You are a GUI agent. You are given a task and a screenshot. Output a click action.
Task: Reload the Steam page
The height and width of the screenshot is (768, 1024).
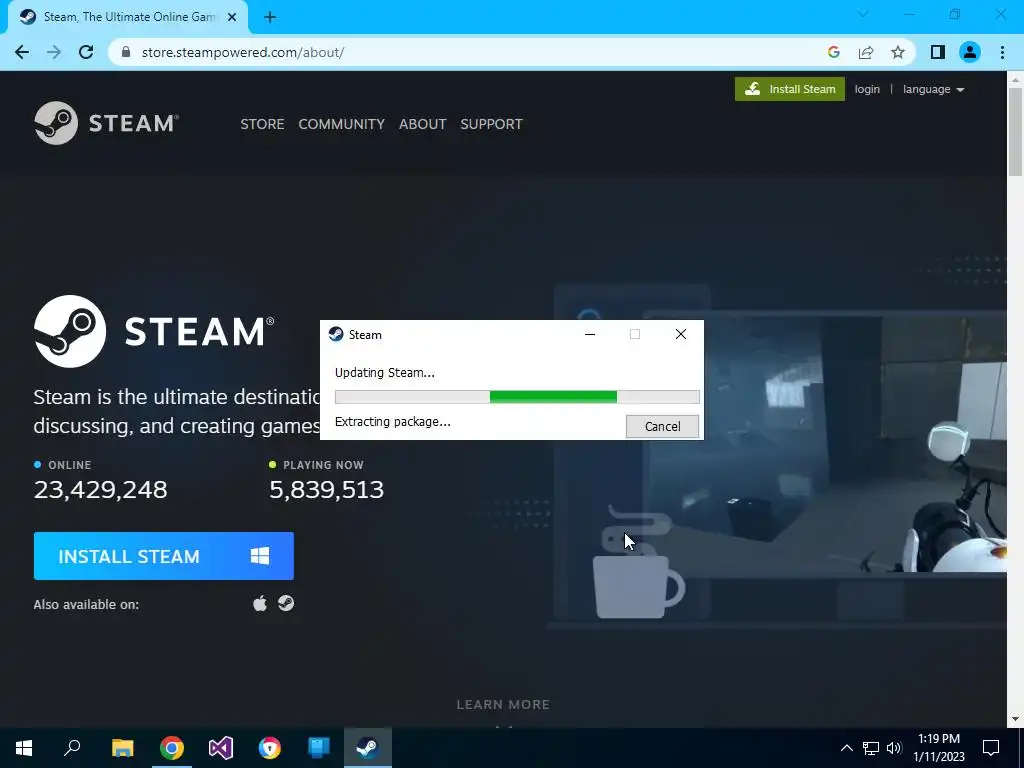coord(86,52)
